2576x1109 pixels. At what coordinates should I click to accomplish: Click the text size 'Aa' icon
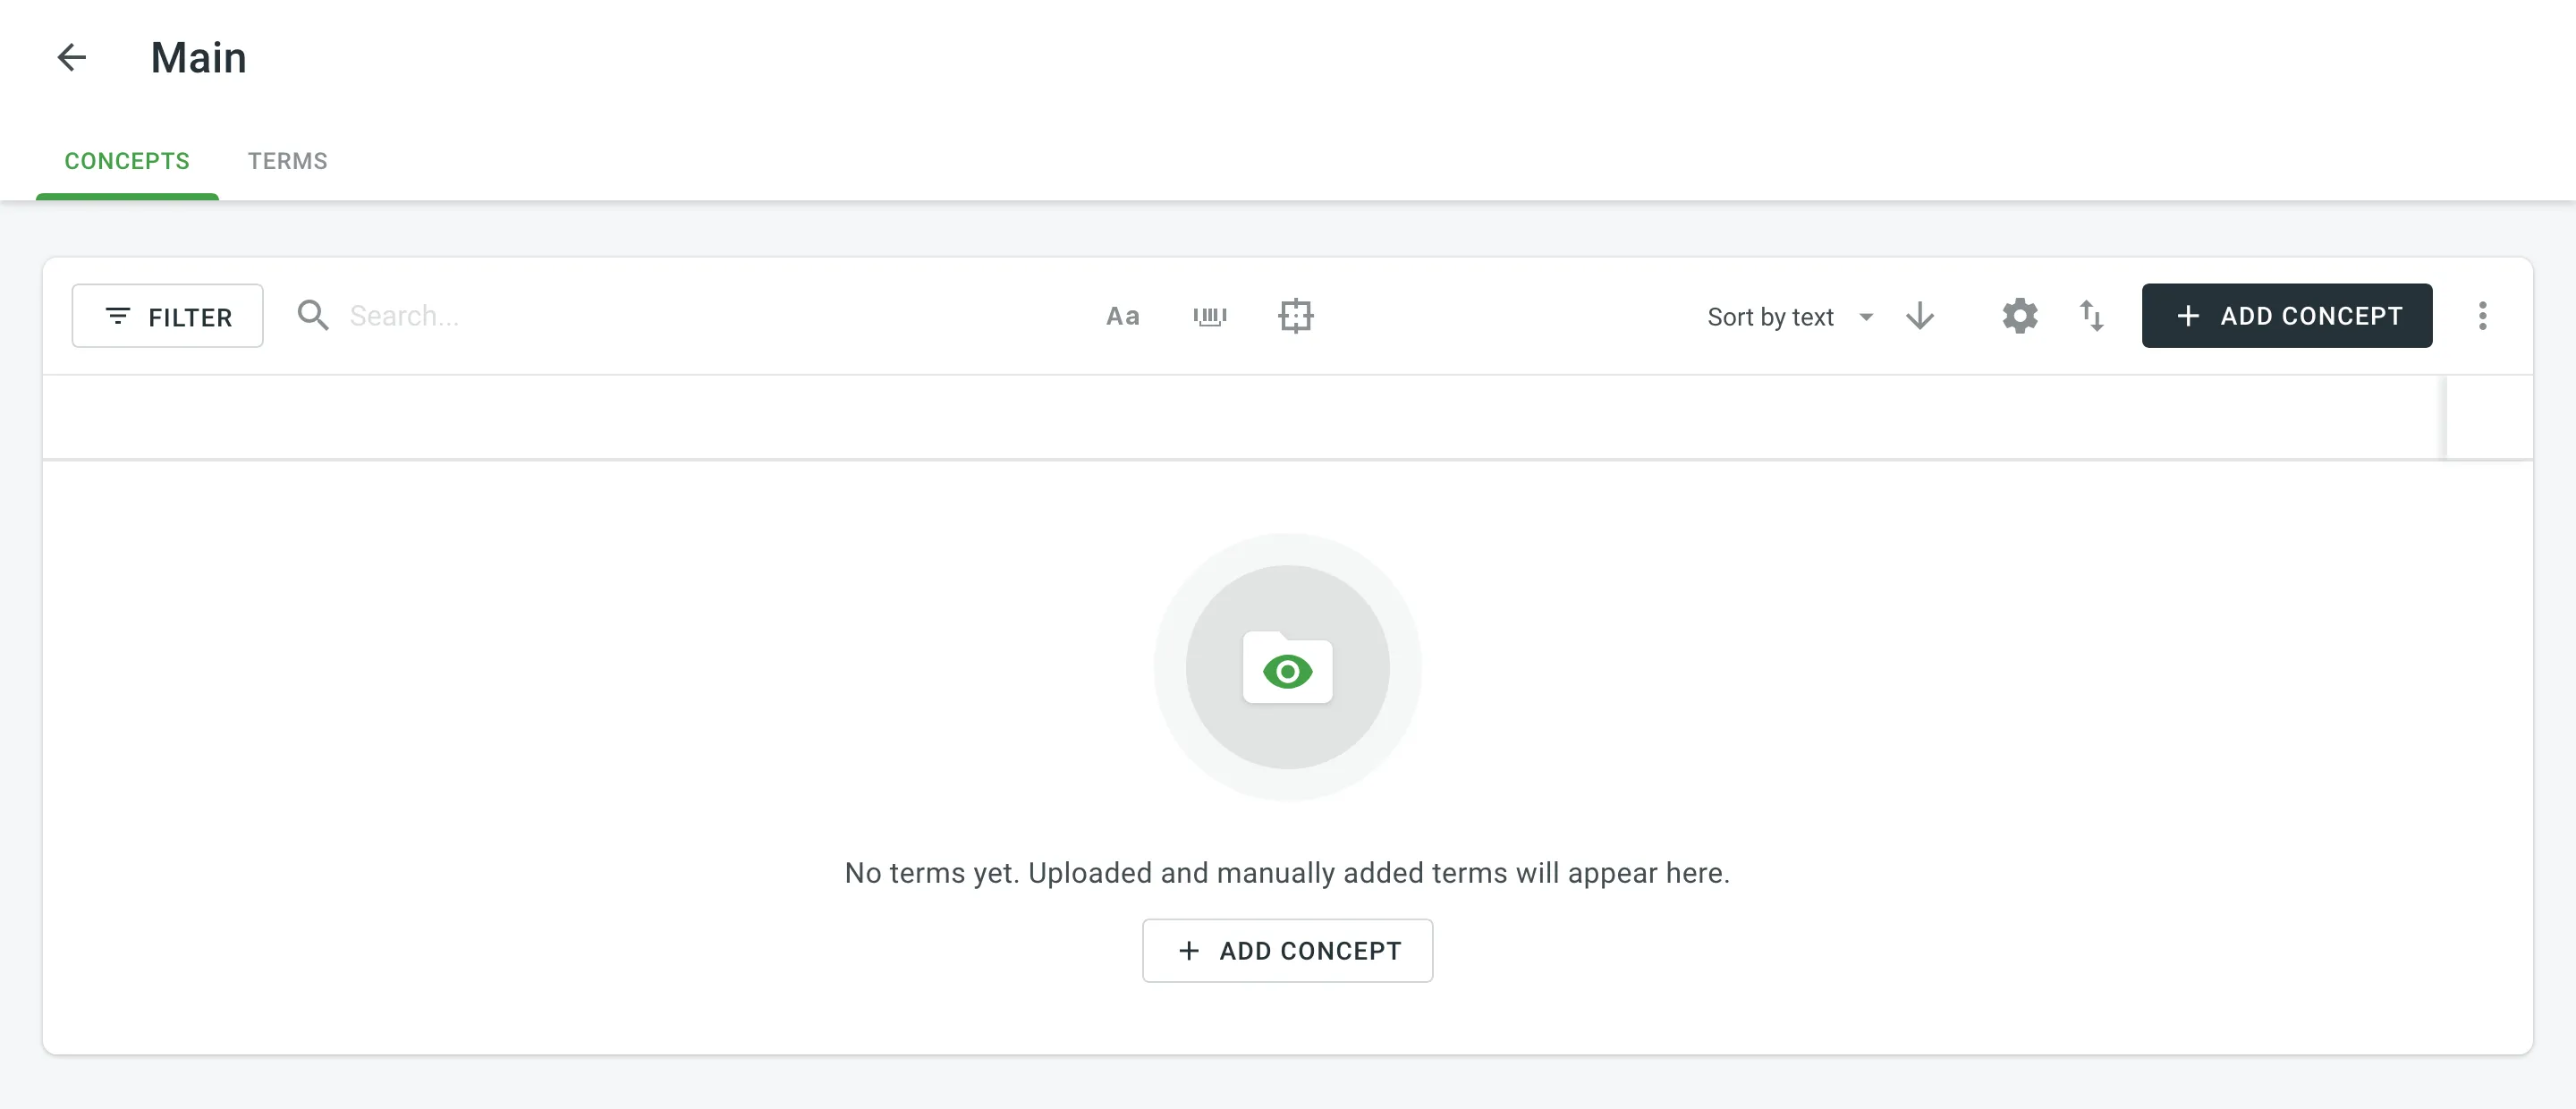click(1123, 316)
